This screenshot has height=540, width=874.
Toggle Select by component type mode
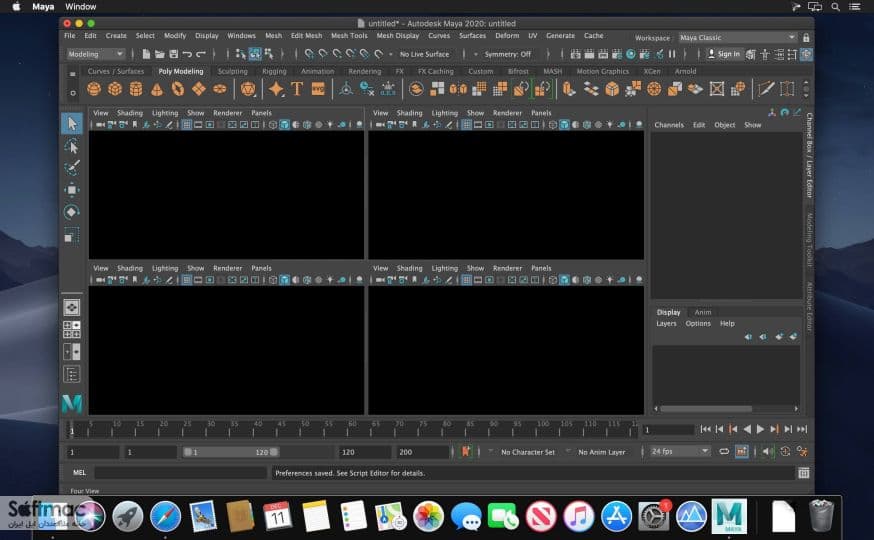coord(269,54)
